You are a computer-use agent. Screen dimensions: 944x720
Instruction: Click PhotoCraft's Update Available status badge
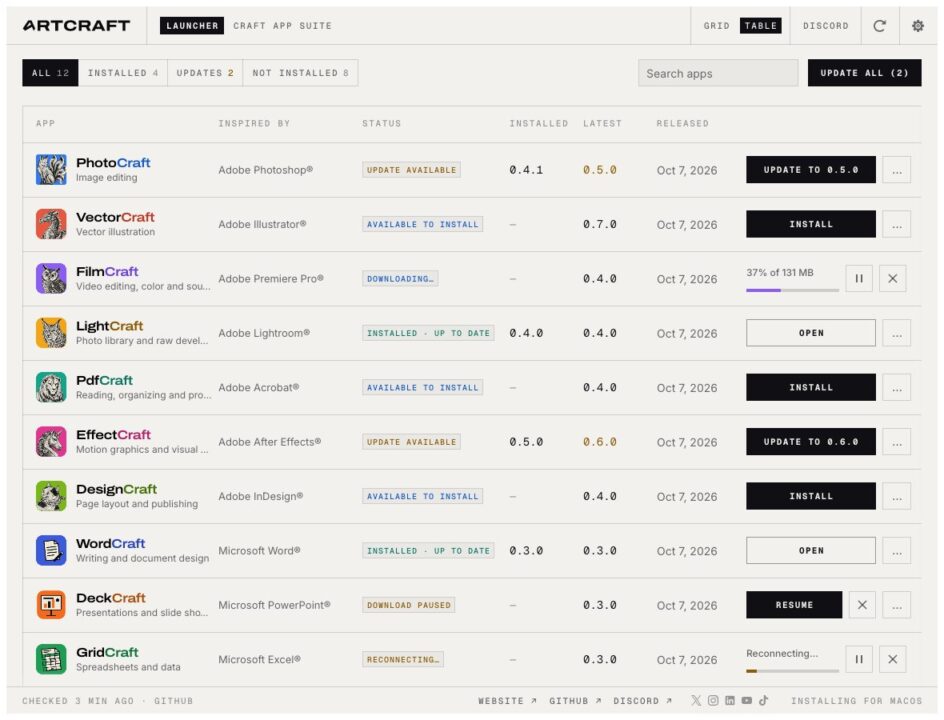click(x=411, y=170)
